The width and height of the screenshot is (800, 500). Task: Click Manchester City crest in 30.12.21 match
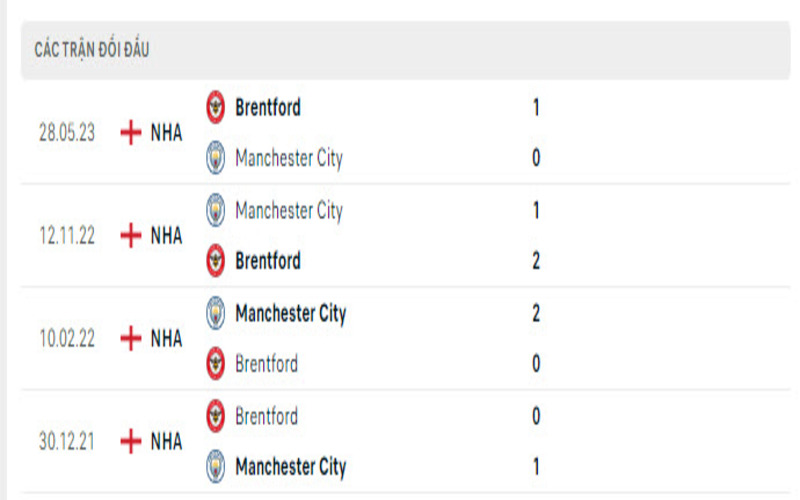216,466
